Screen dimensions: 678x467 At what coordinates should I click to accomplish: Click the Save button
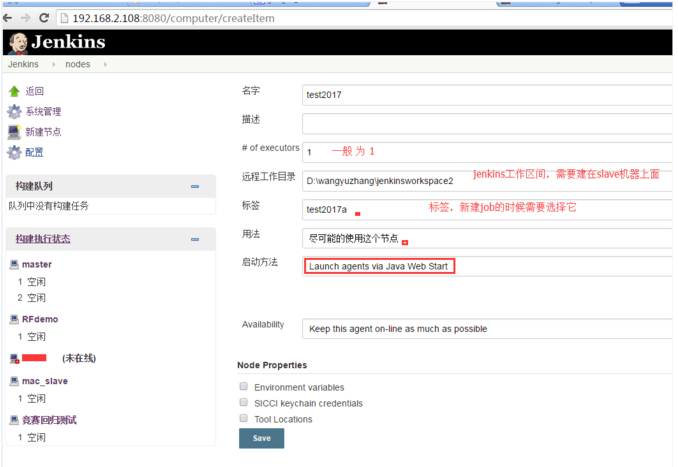pyautogui.click(x=262, y=438)
